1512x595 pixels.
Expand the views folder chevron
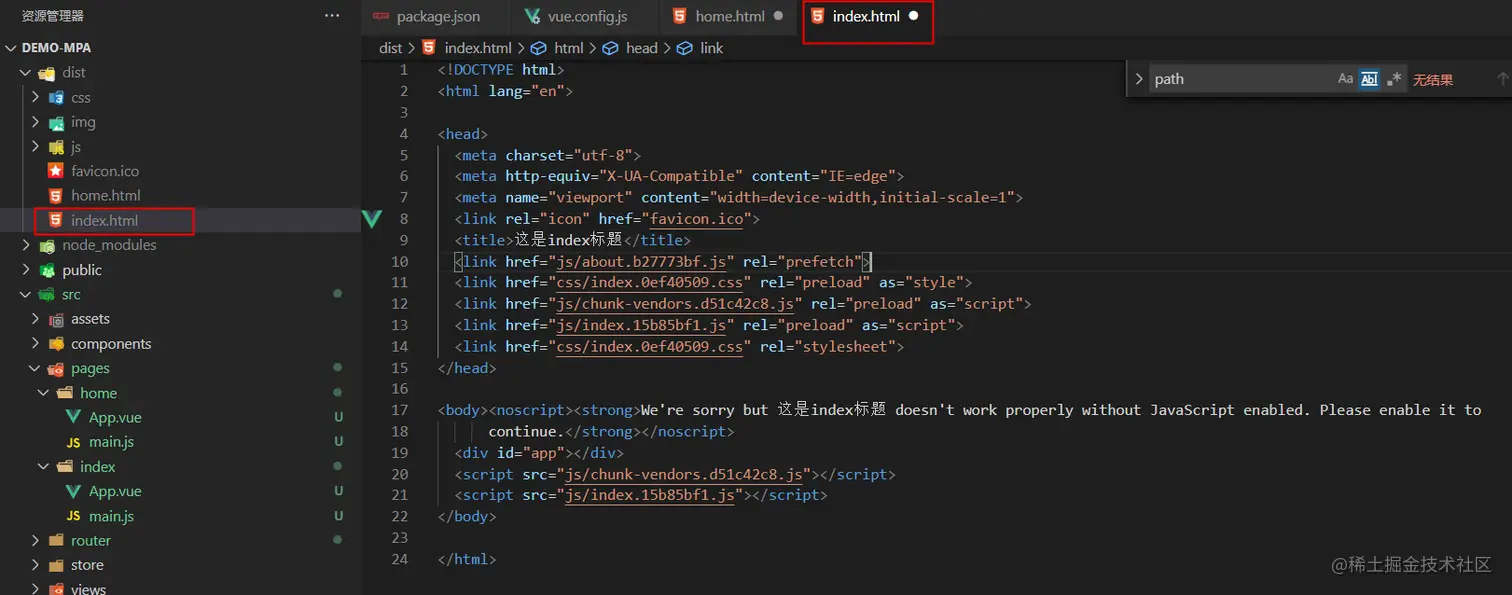click(35, 589)
